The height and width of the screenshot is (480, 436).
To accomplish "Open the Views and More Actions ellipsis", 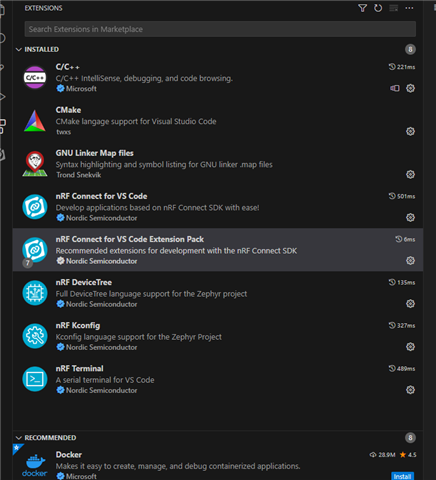I will pyautogui.click(x=409, y=8).
